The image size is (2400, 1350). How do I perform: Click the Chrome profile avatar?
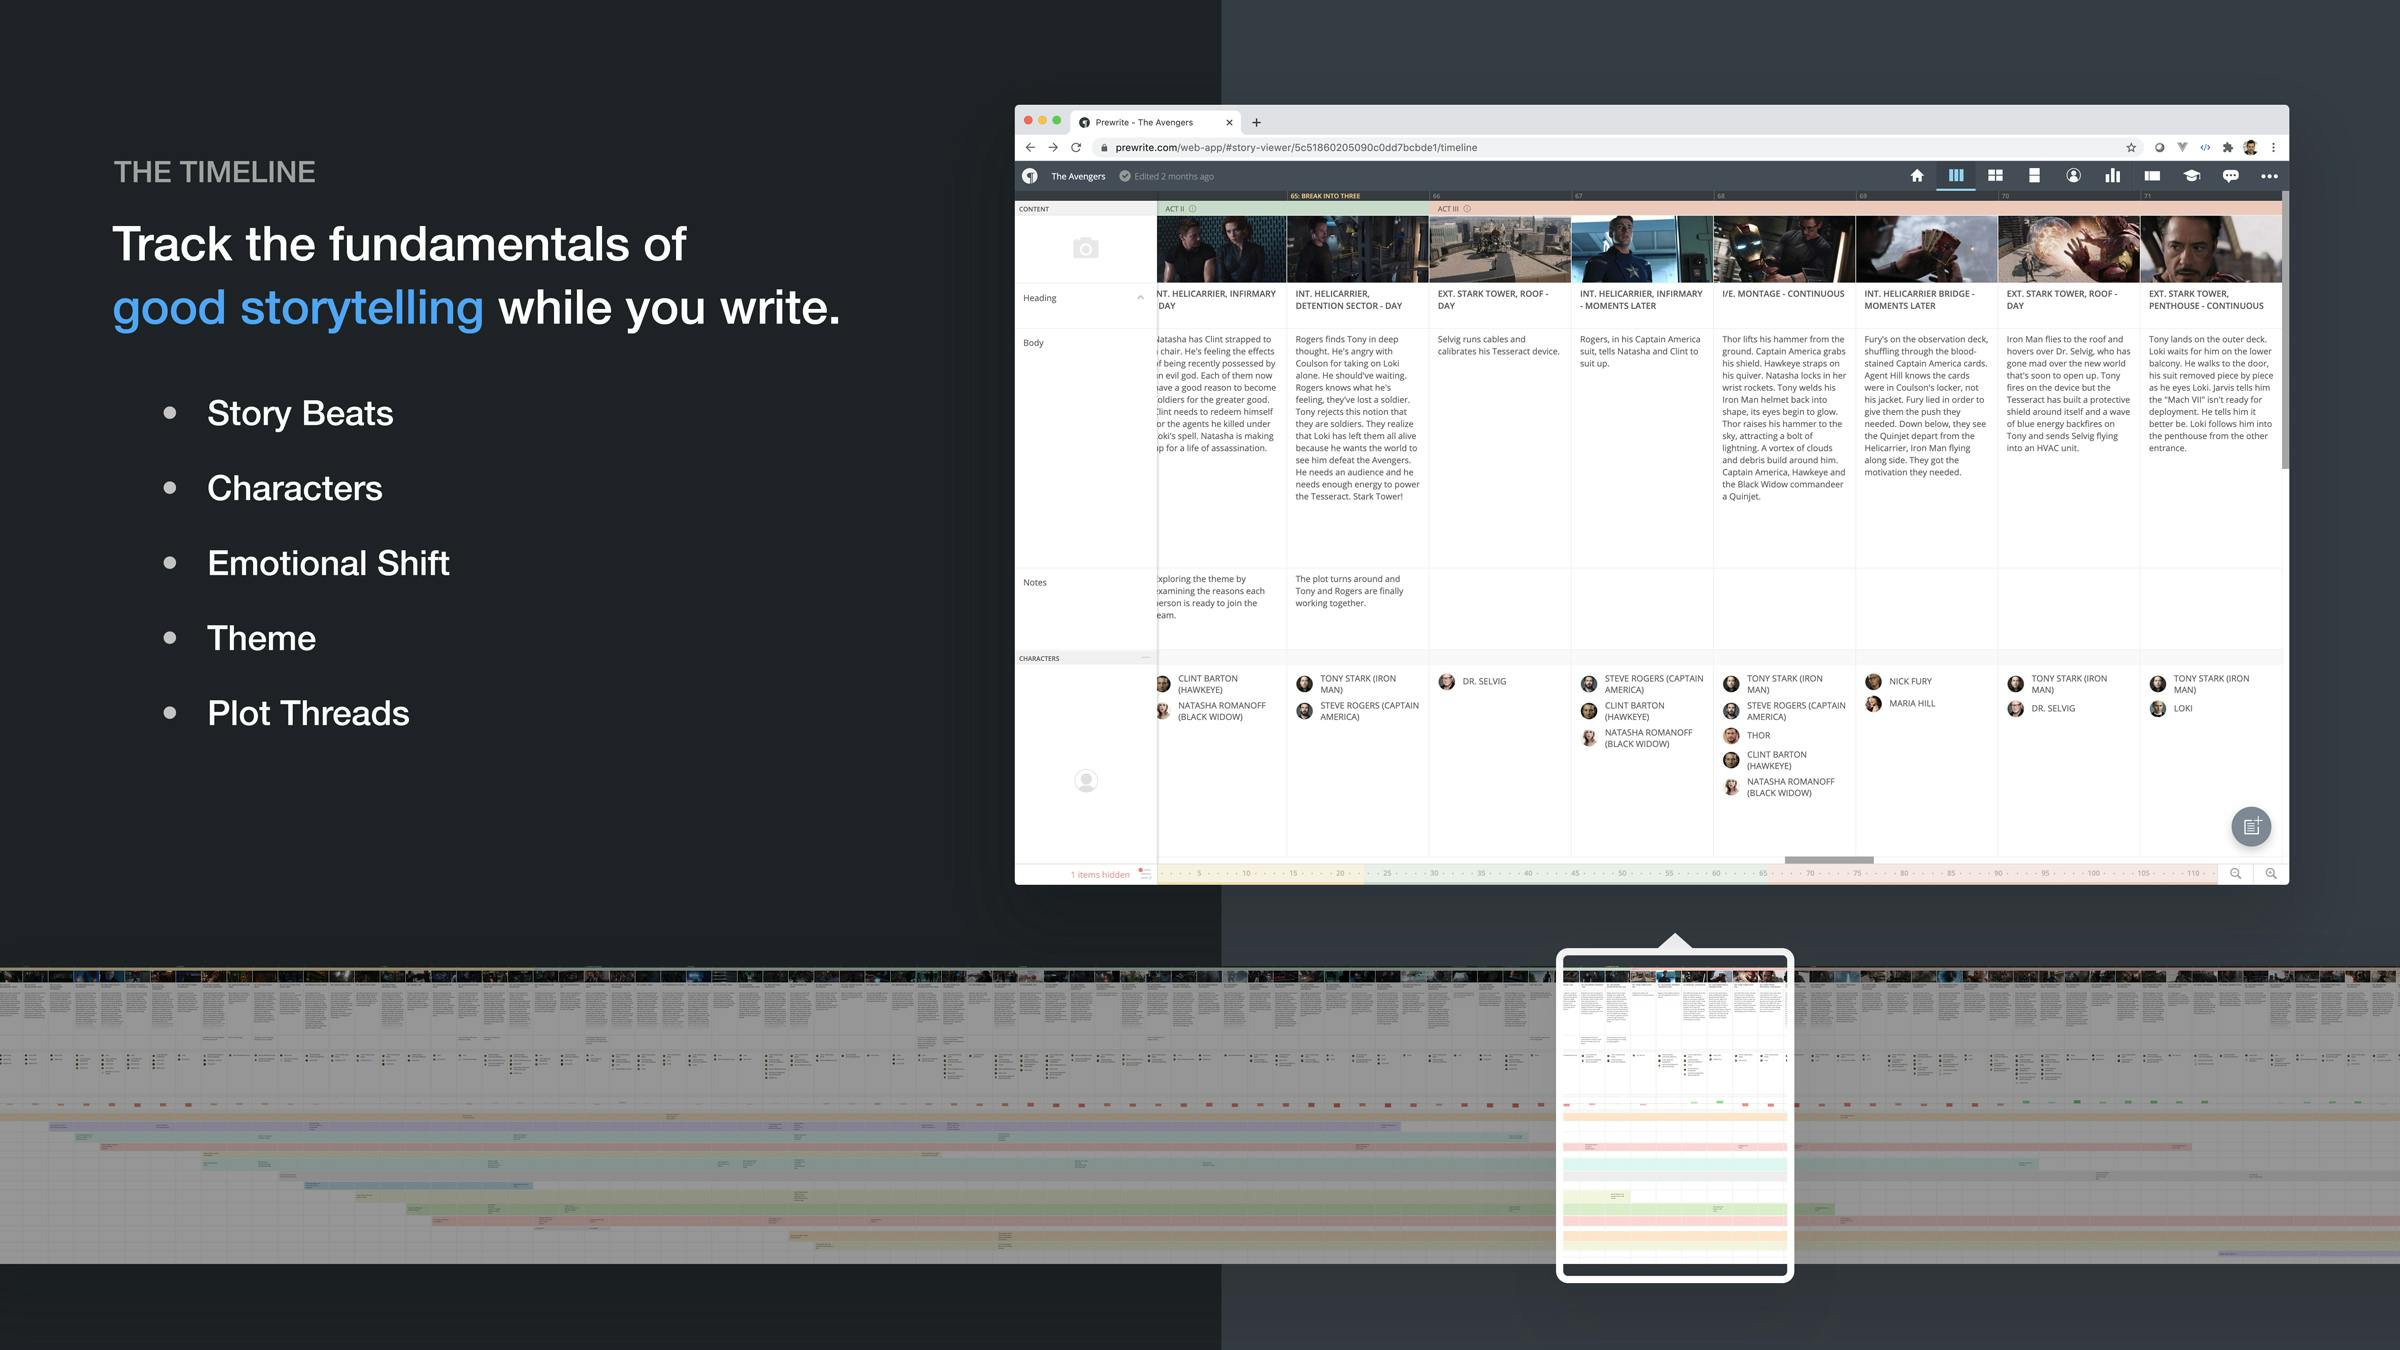2250,147
